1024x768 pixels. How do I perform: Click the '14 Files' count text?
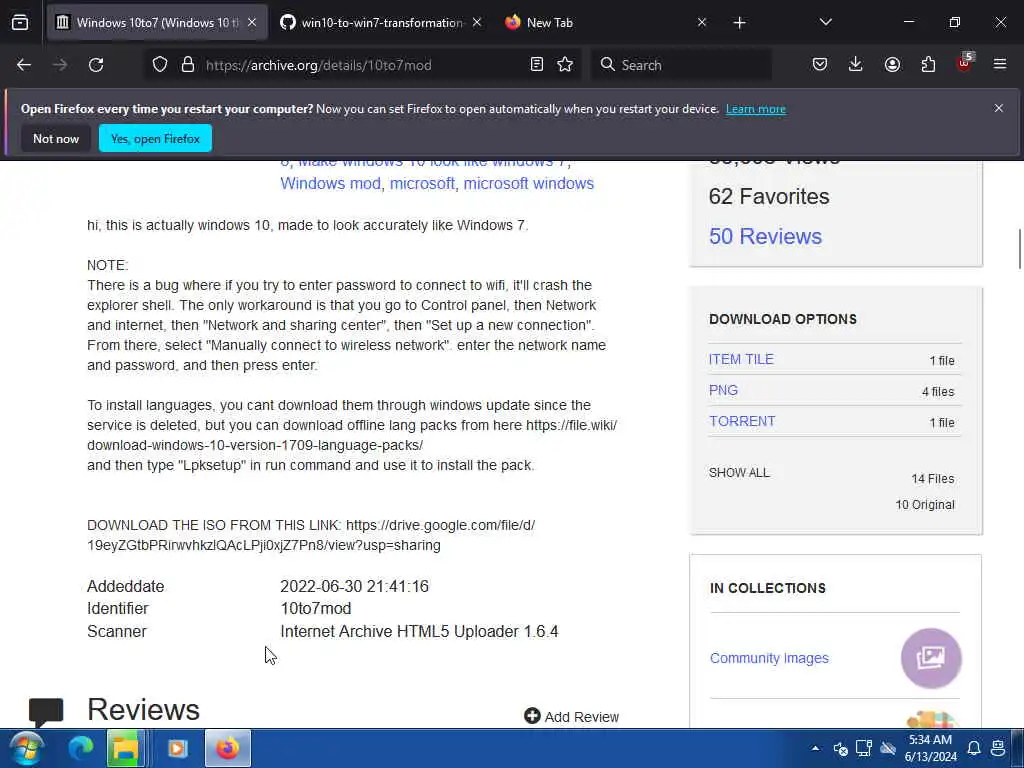click(x=933, y=479)
